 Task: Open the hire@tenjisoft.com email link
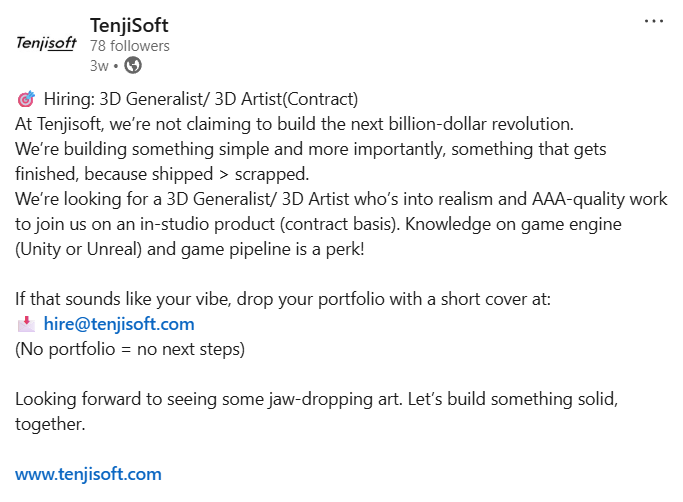click(119, 324)
